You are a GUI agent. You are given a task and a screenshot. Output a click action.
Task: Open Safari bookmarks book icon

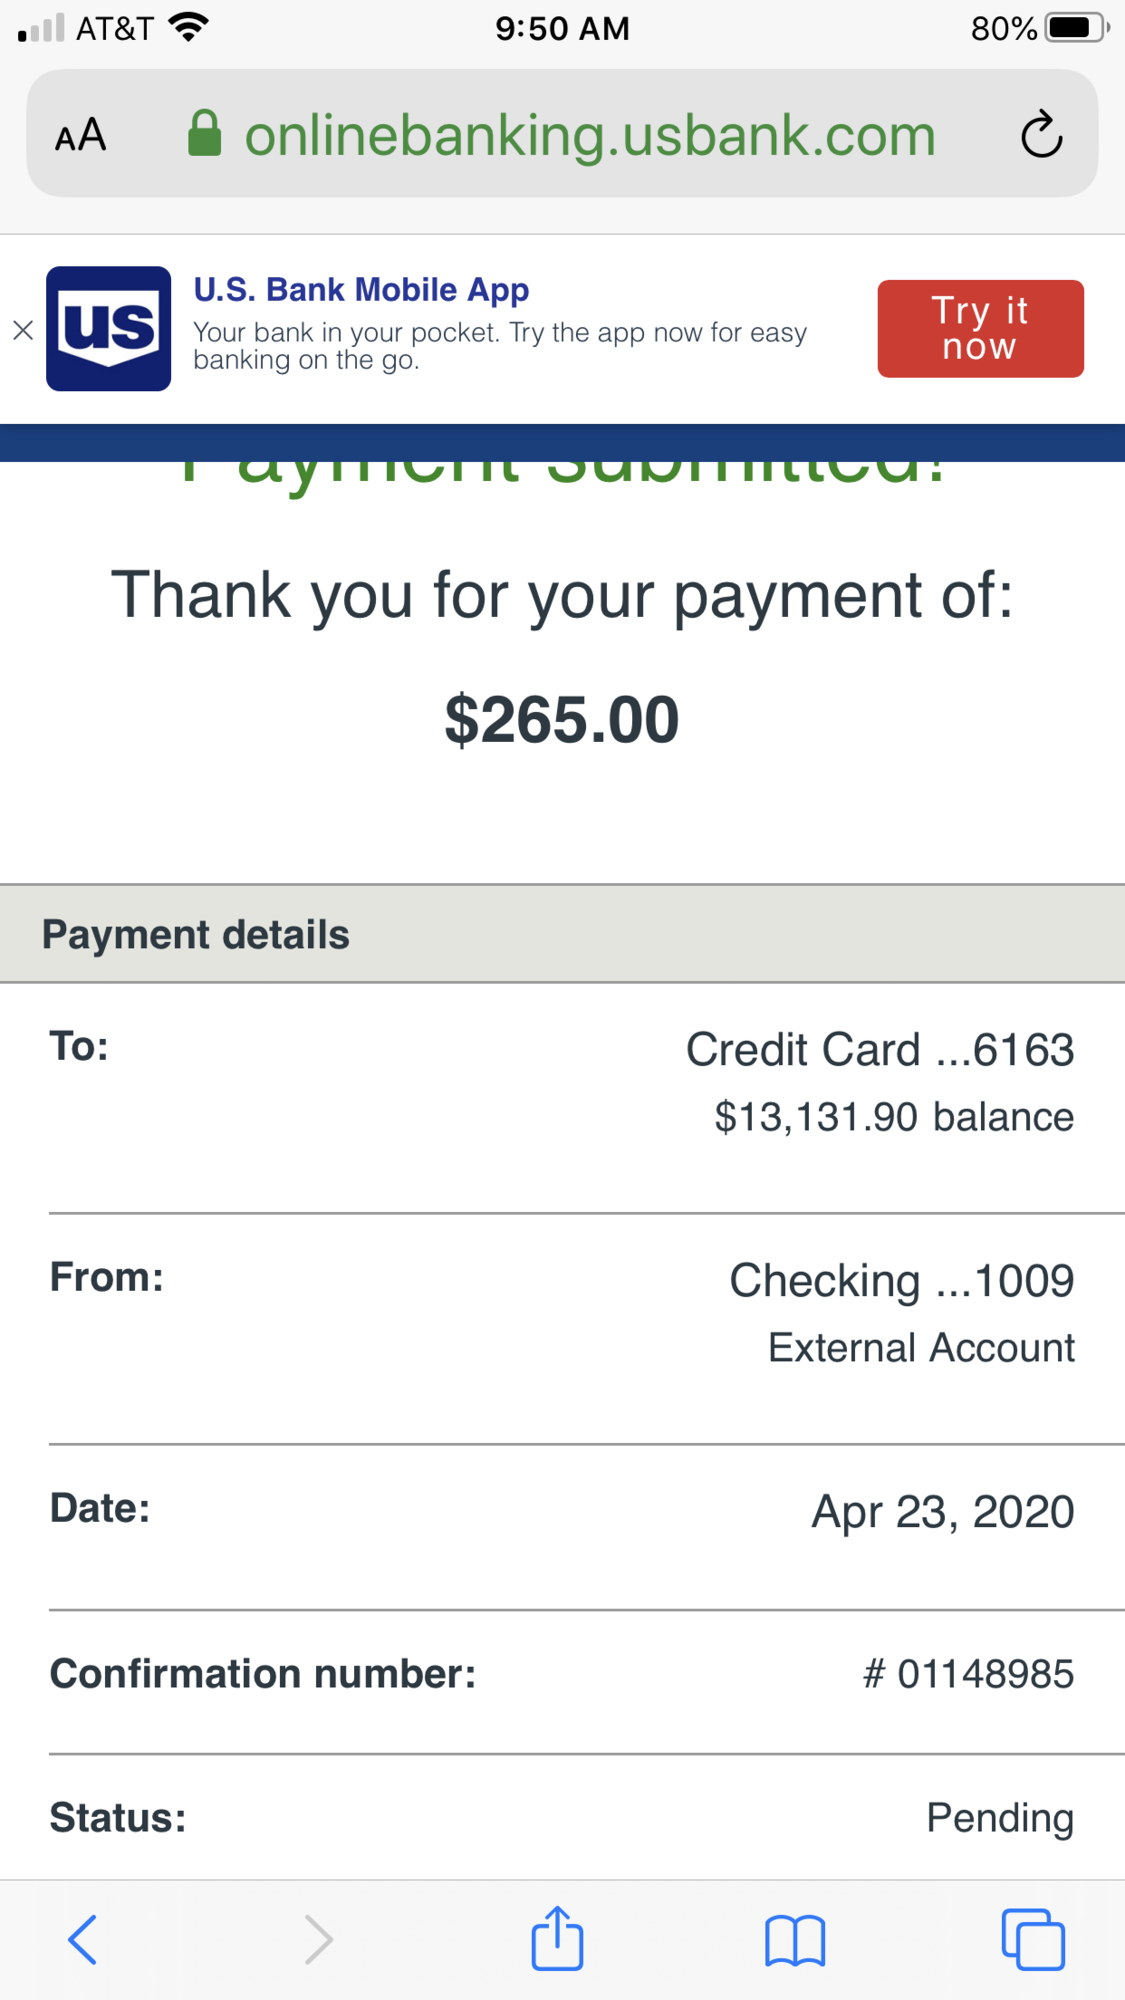point(795,1940)
